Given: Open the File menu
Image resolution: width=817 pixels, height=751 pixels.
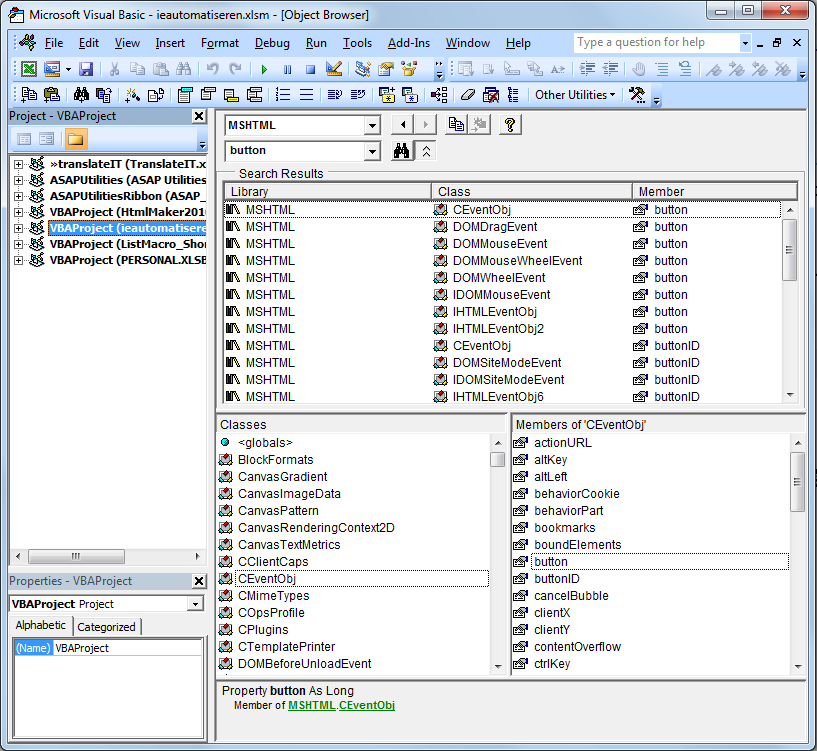Looking at the screenshot, I should [54, 43].
